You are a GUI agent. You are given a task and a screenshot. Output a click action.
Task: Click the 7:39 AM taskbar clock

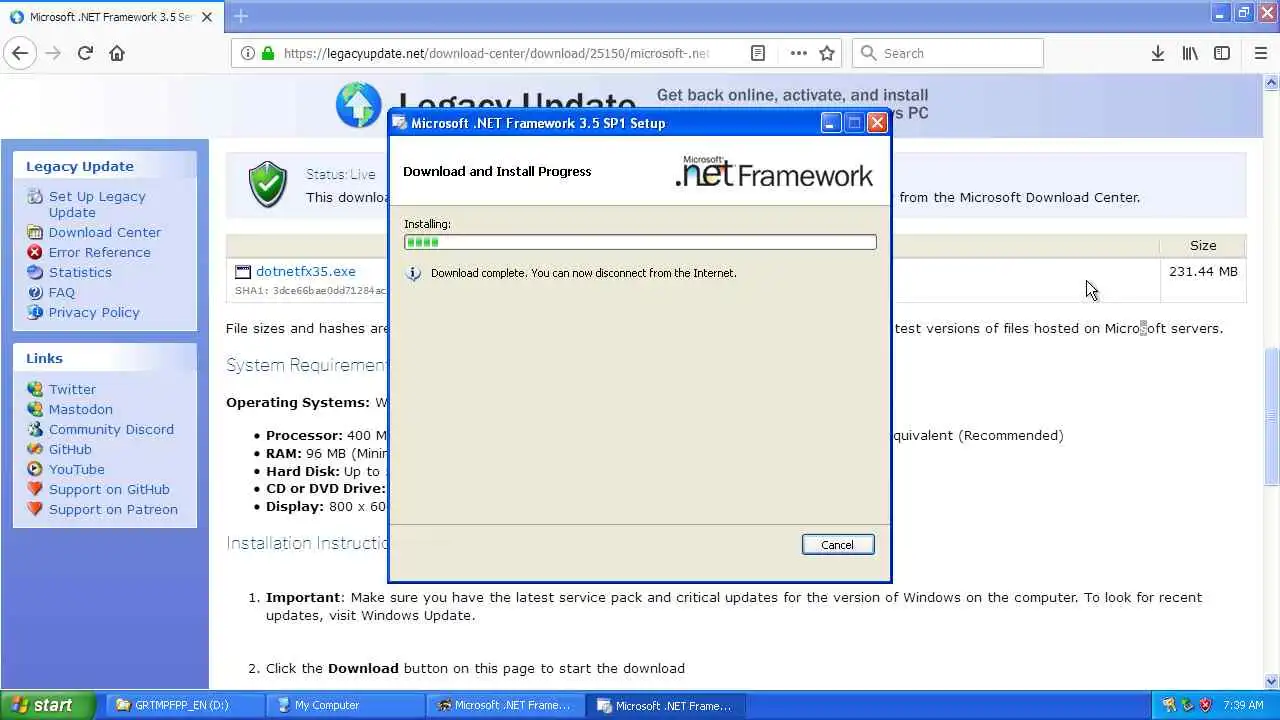pyautogui.click(x=1243, y=705)
